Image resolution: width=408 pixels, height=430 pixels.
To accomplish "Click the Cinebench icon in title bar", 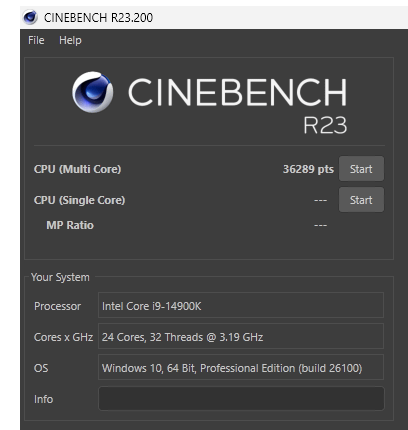I will (30, 17).
